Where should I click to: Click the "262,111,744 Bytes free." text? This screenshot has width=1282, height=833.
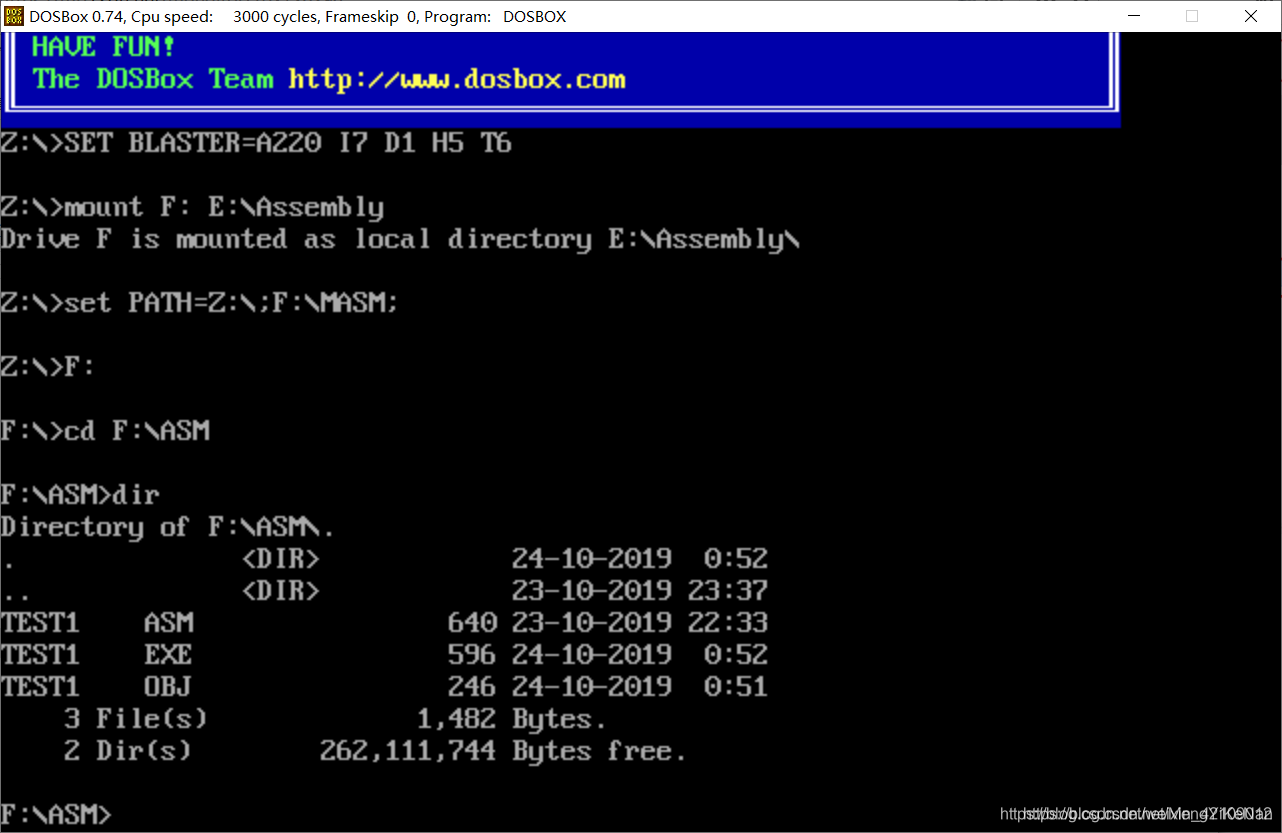coord(504,751)
